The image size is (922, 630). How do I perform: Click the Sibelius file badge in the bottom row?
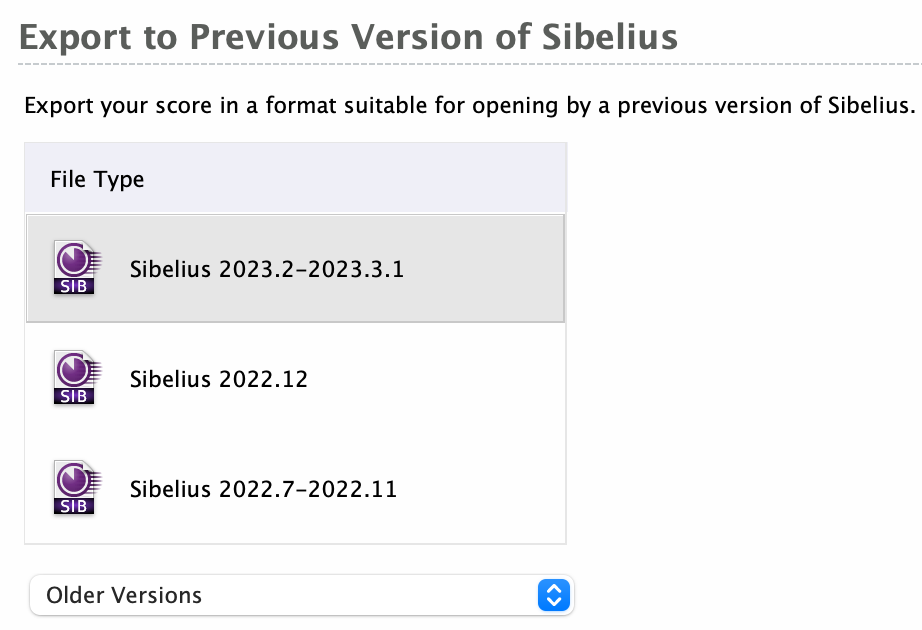pyautogui.click(x=73, y=487)
